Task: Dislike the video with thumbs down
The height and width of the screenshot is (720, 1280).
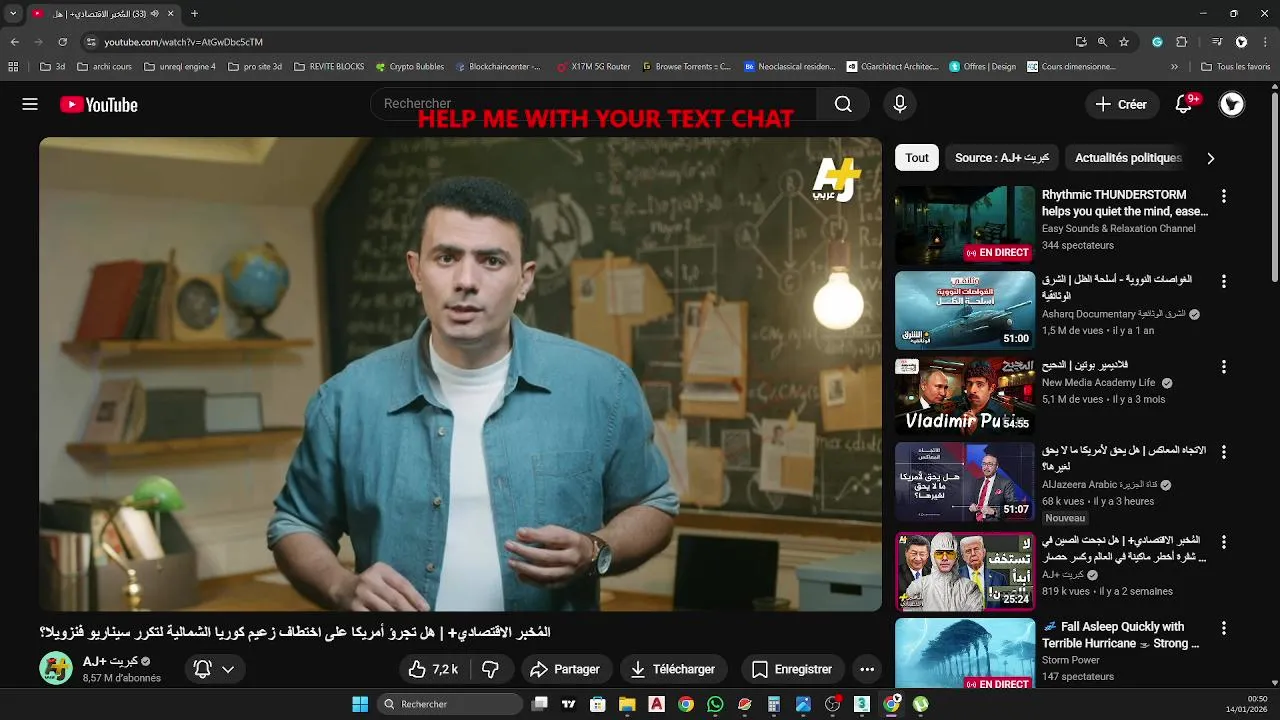Action: pyautogui.click(x=491, y=669)
